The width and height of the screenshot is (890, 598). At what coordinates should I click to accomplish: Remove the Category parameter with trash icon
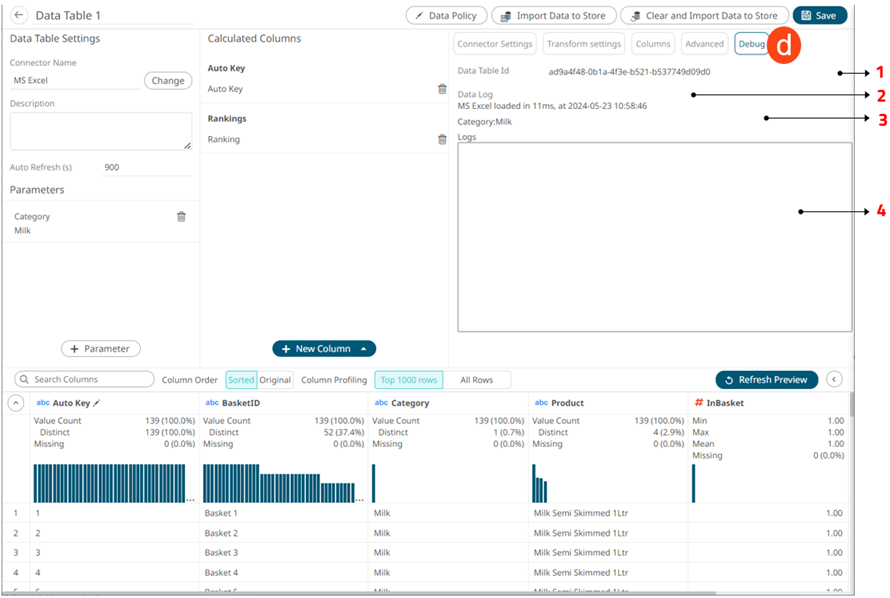coord(181,216)
